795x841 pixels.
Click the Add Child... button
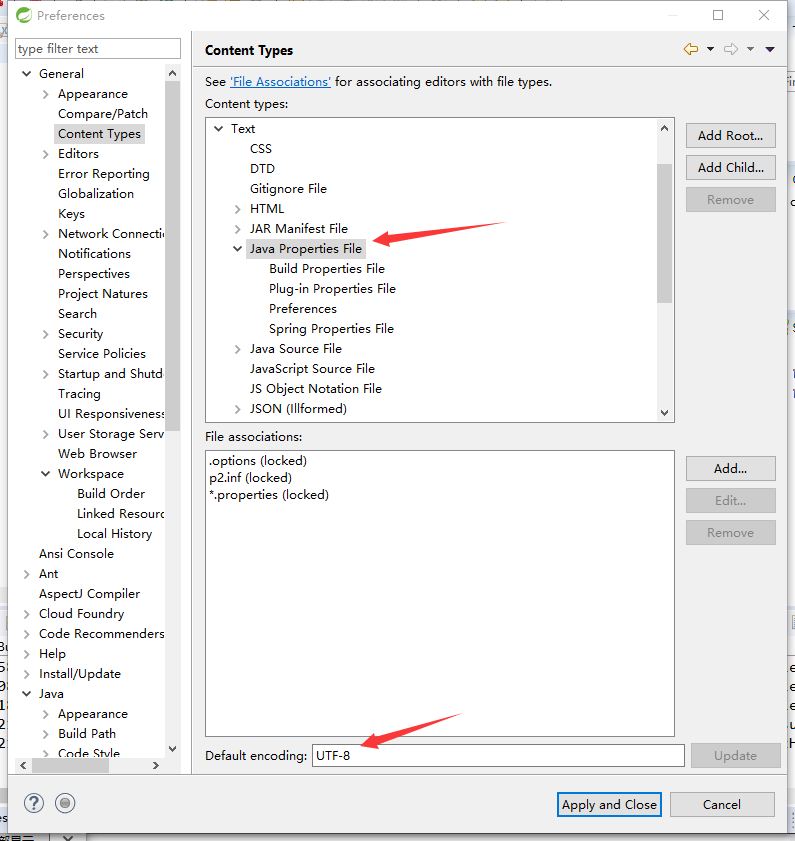pos(731,167)
